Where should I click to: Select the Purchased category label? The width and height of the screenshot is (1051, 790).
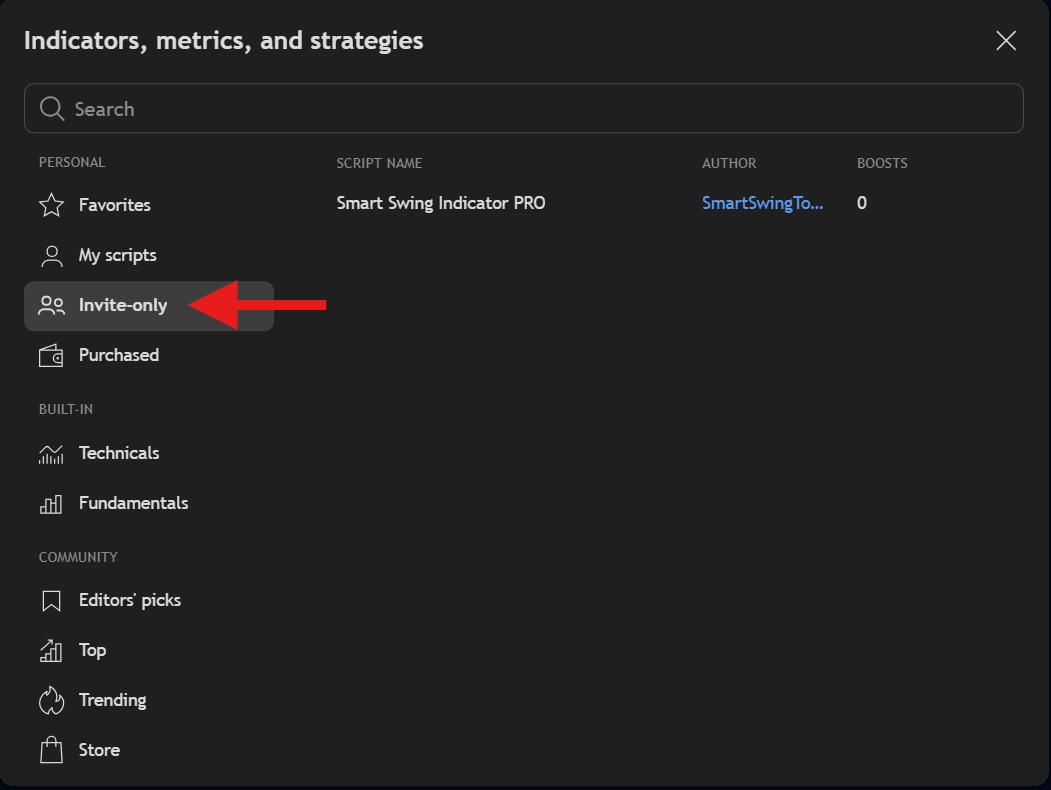coord(119,355)
